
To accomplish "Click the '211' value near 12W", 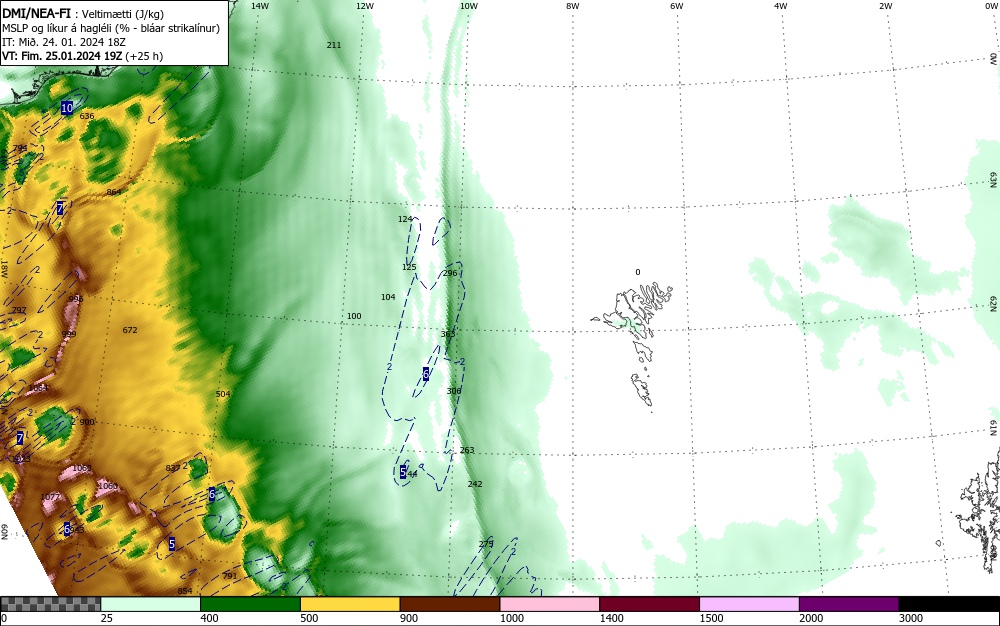I will click(x=334, y=45).
